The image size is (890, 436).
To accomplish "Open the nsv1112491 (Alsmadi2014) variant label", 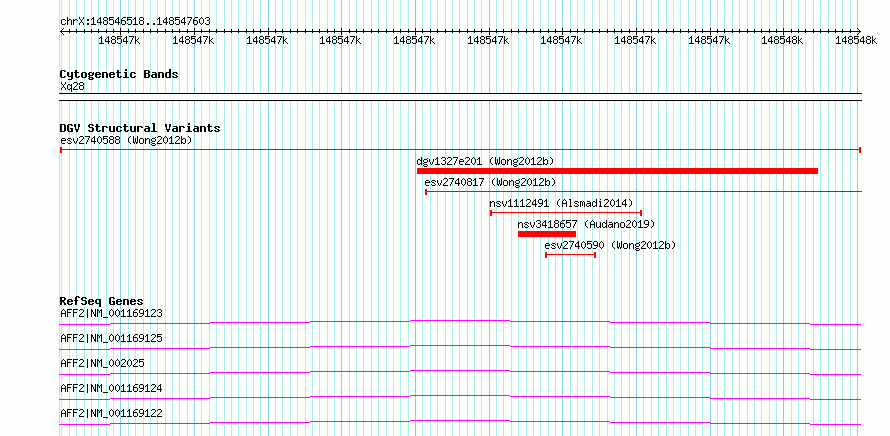I will point(561,203).
